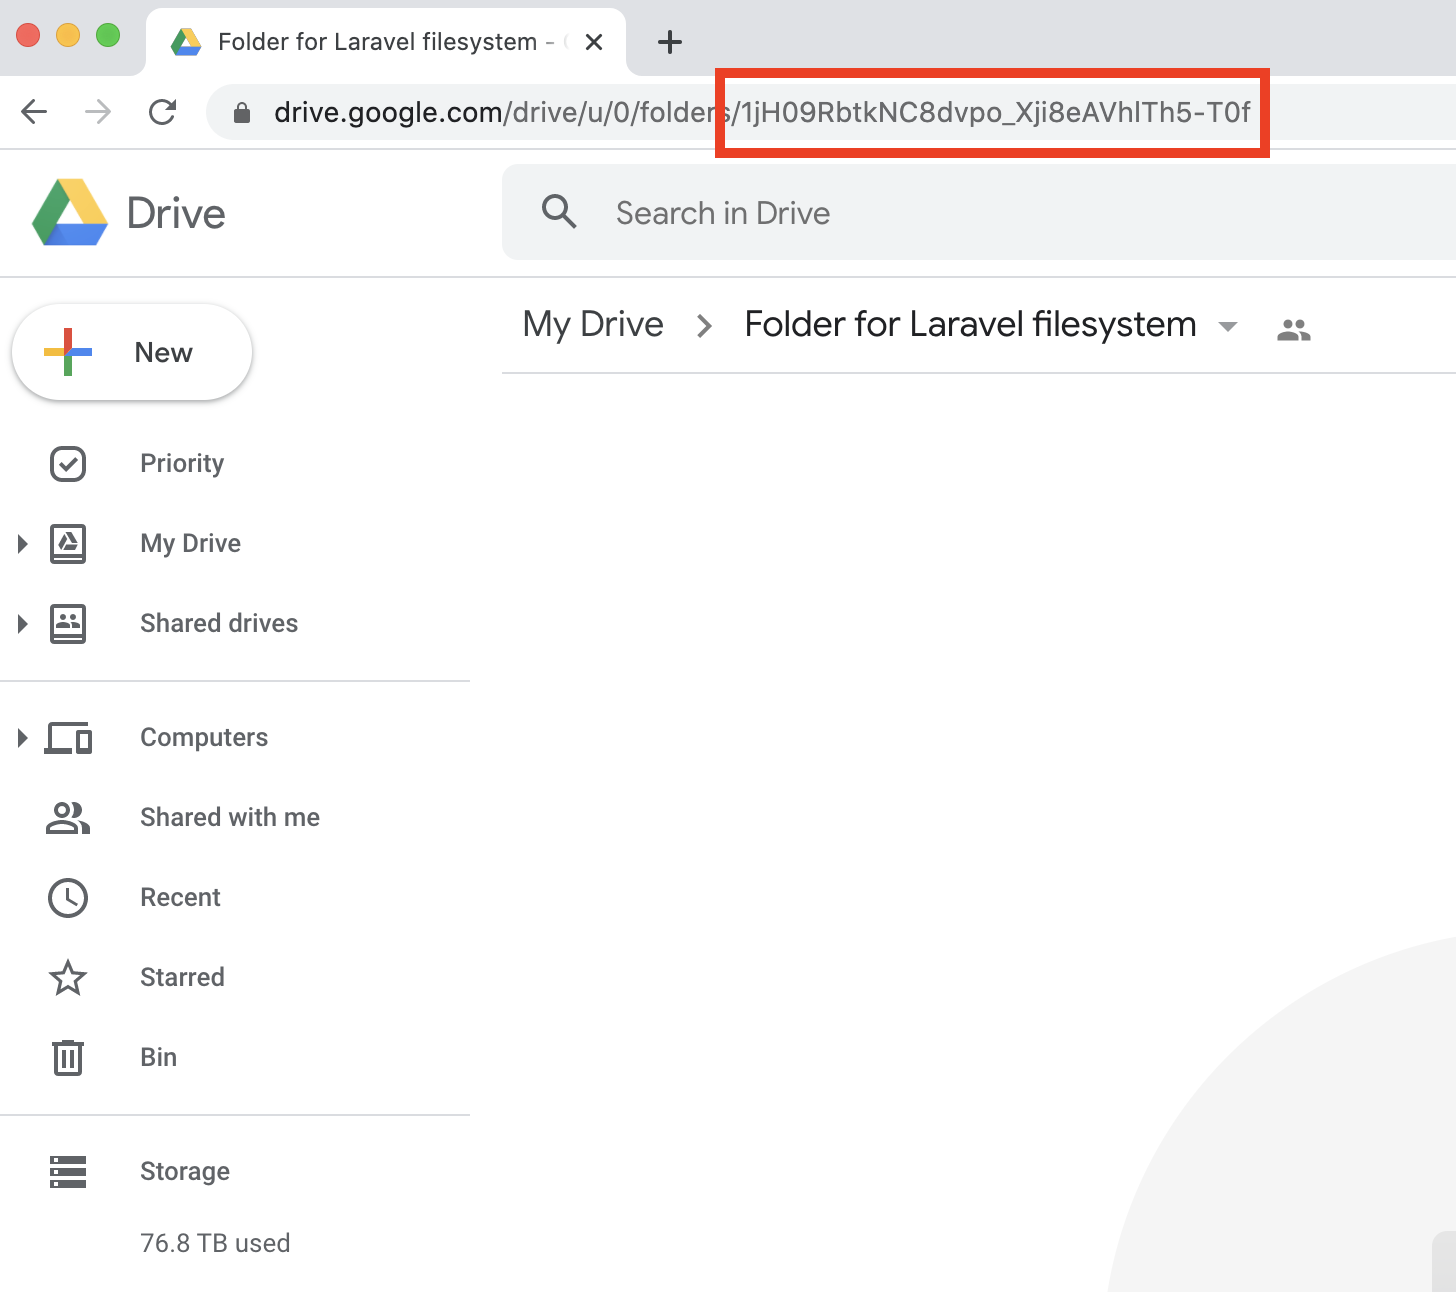Click the Google Drive logo icon
1456x1292 pixels.
70,213
